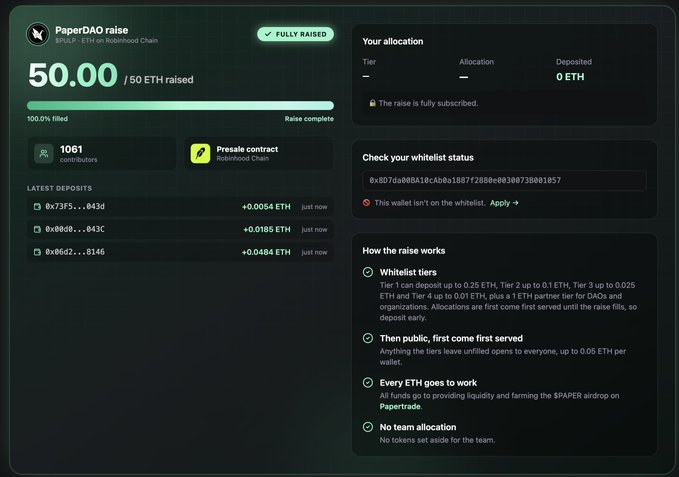Select deposit address 0x00d0...043C
Screen dimensions: 679x477
click(x=75, y=229)
